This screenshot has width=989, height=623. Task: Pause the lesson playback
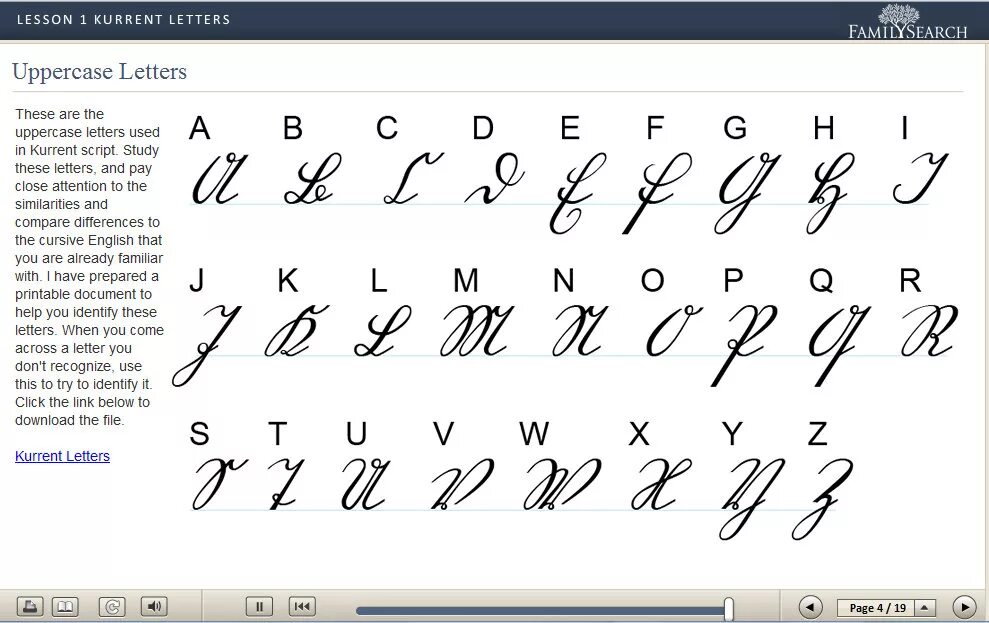coord(259,607)
